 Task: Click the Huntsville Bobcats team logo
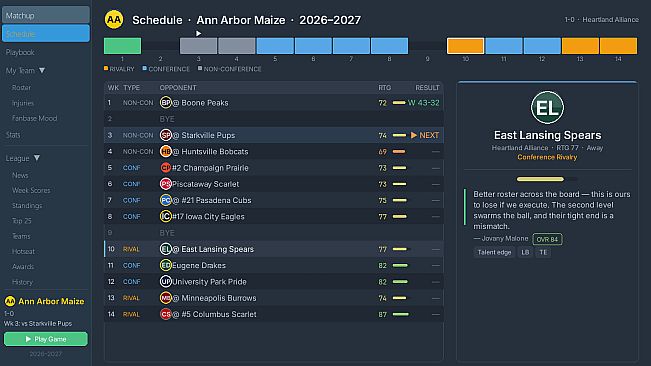click(166, 151)
